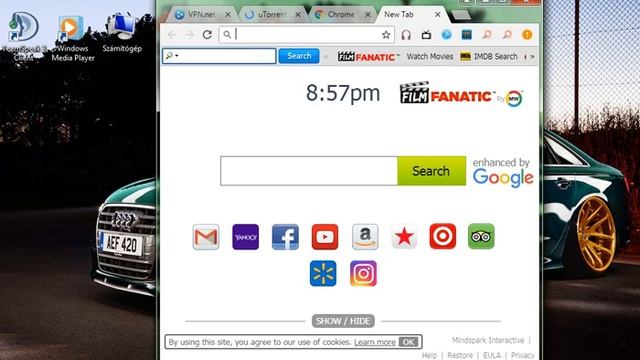This screenshot has height=360, width=640.
Task: Click the headphones extension icon
Action: 406,35
